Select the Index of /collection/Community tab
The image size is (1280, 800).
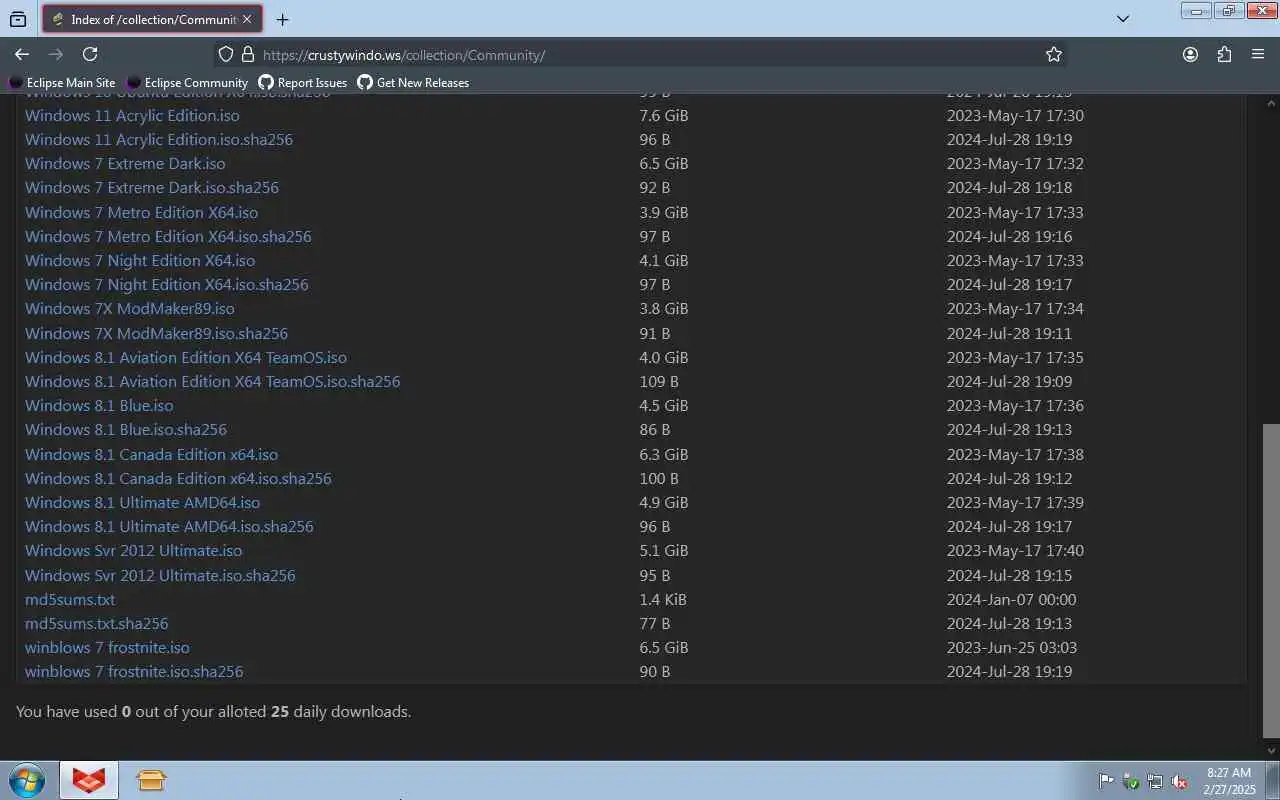pyautogui.click(x=150, y=19)
